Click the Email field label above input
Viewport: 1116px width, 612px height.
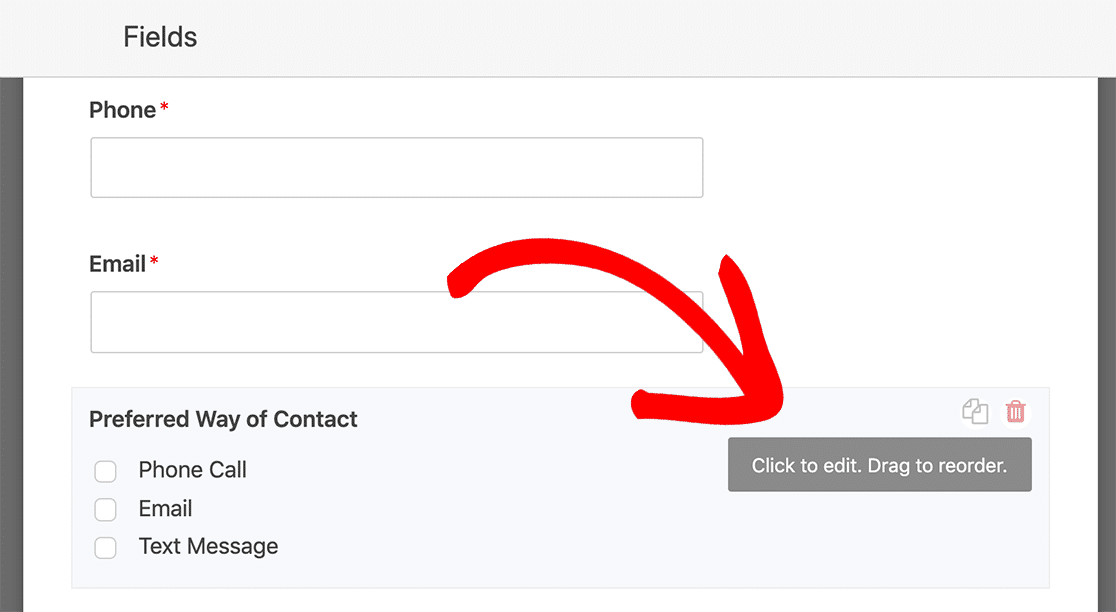click(x=117, y=264)
